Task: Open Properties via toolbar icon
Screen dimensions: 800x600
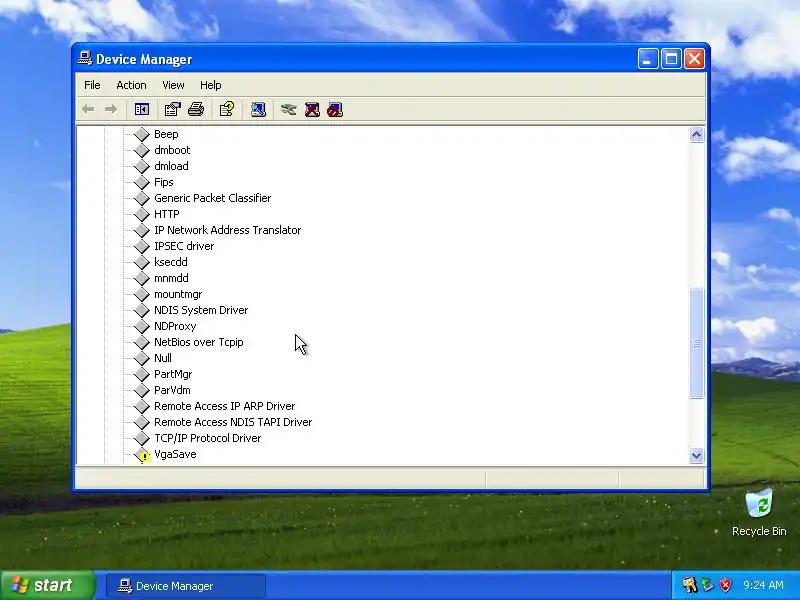Action: (x=173, y=109)
